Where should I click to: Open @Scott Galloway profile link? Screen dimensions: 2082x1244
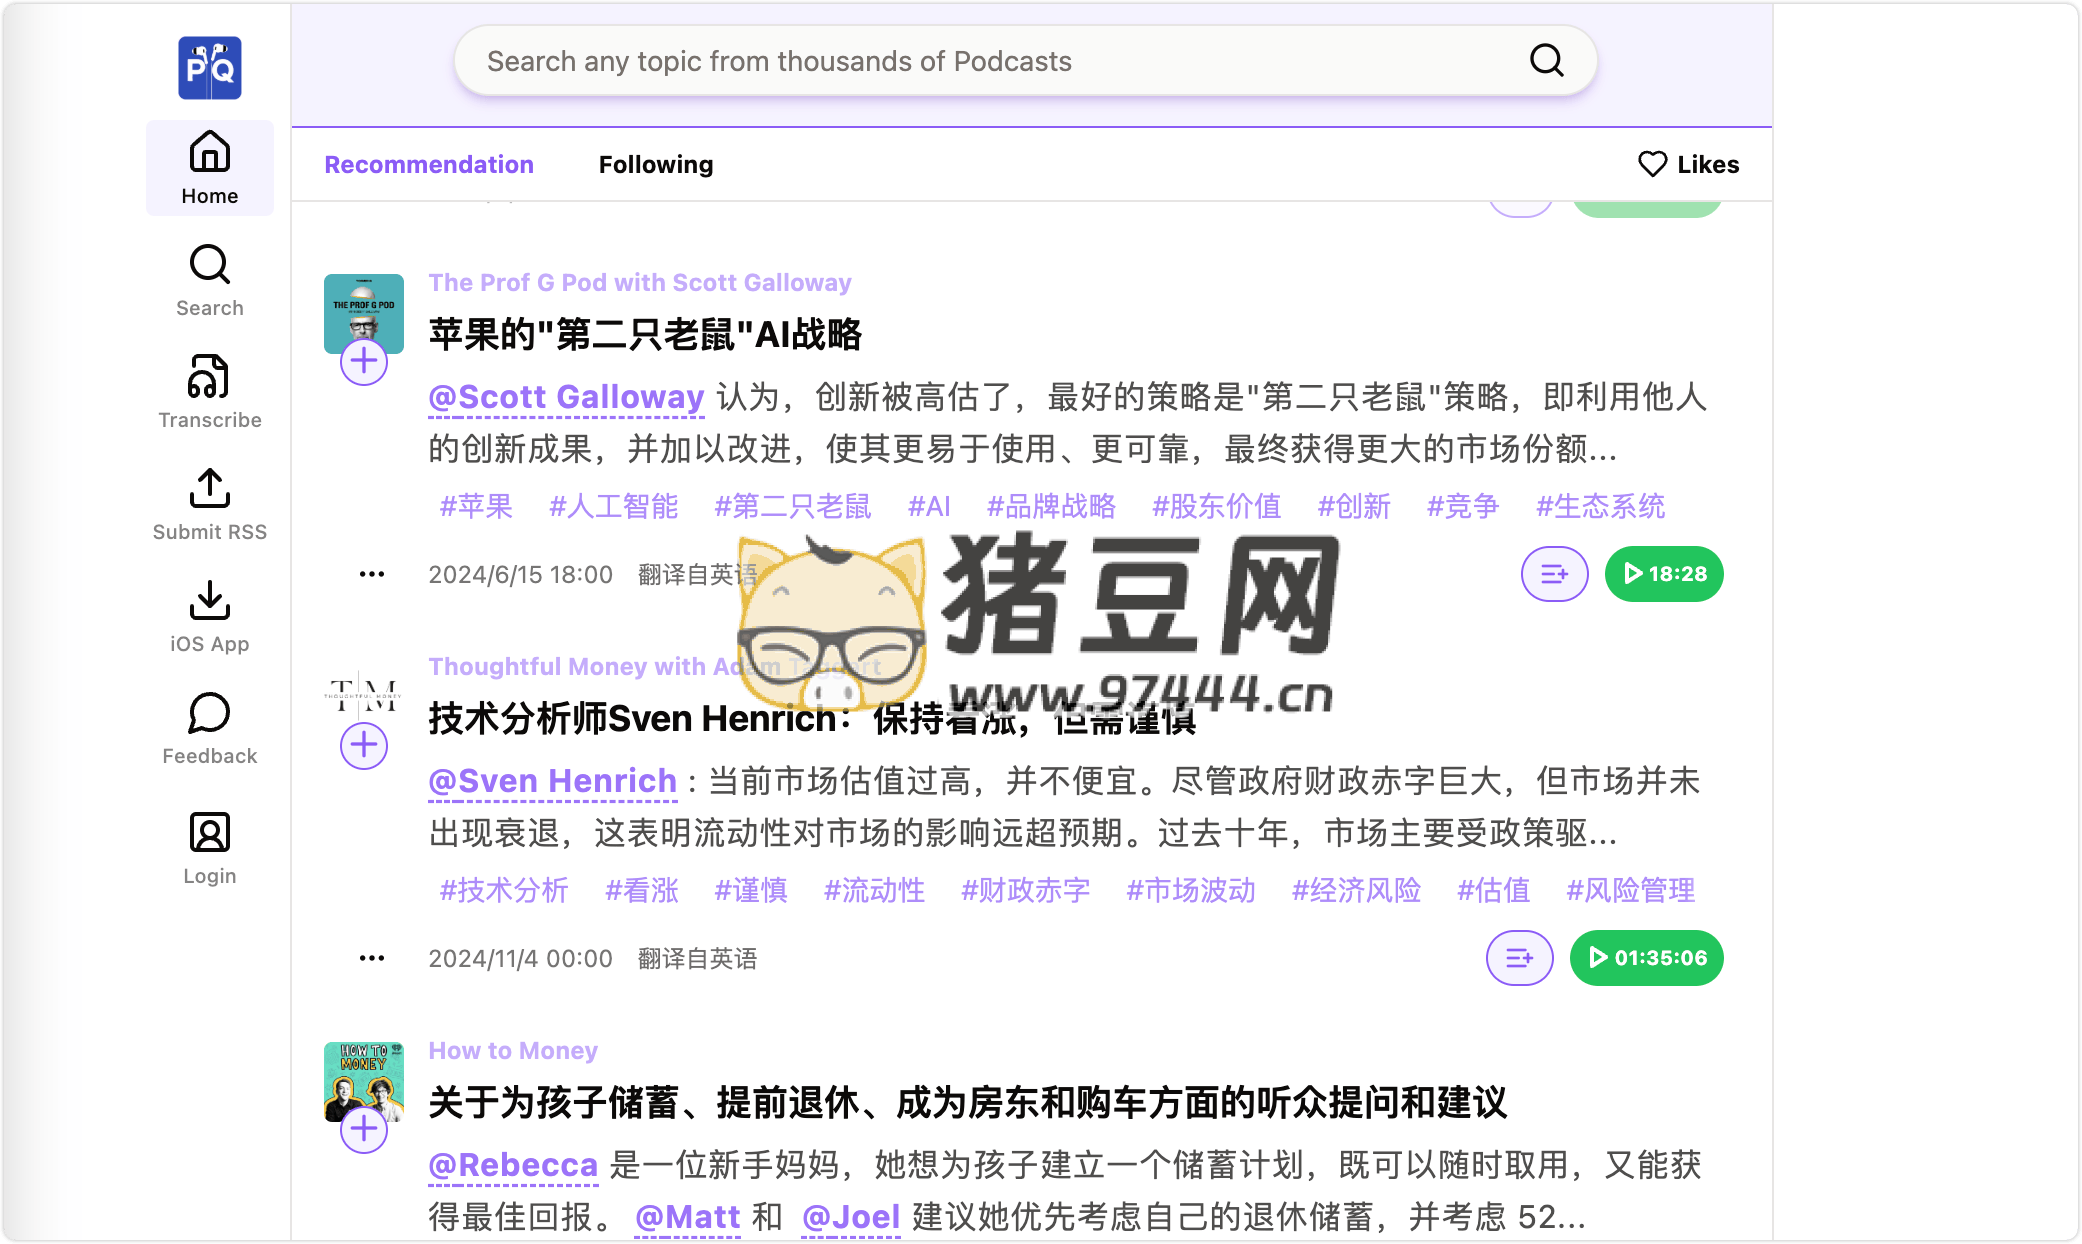[566, 397]
